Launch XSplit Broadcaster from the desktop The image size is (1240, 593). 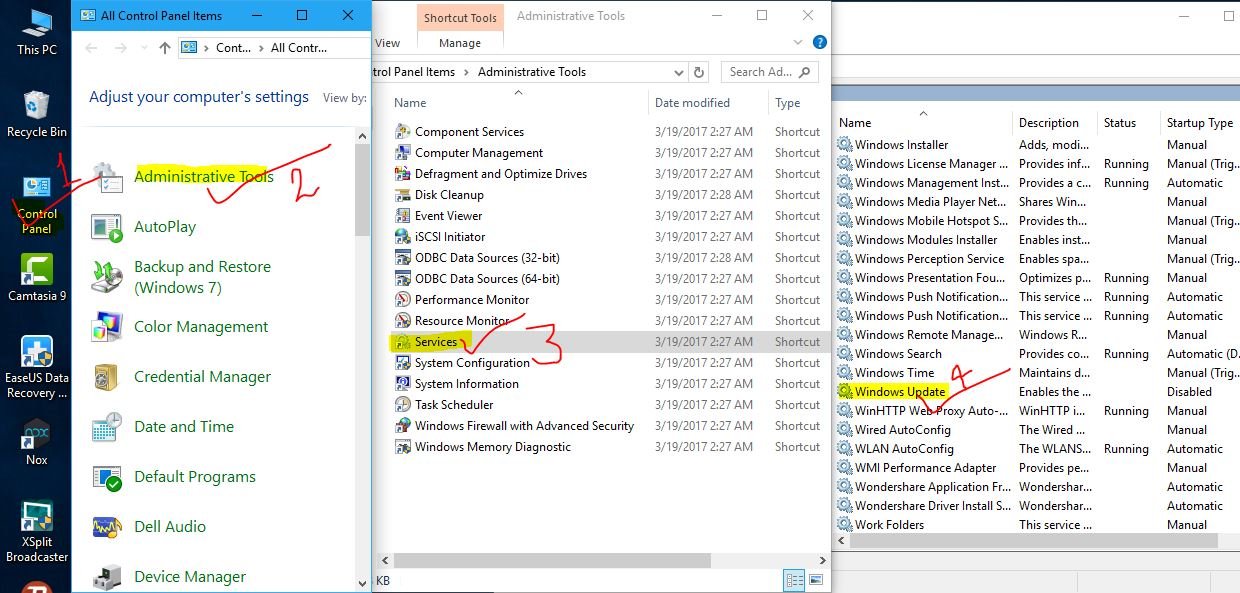[x=37, y=532]
